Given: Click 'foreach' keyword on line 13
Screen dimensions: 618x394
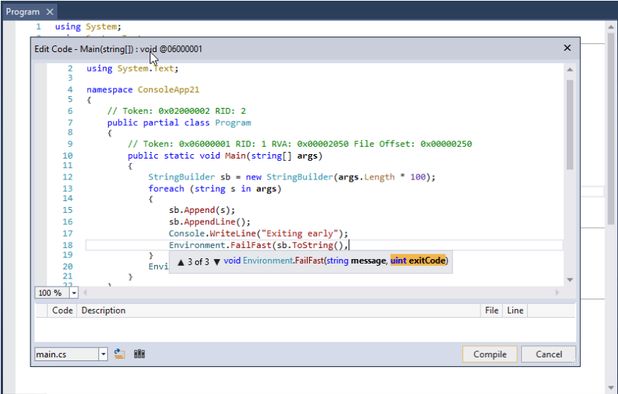Looking at the screenshot, I should click(x=166, y=189).
